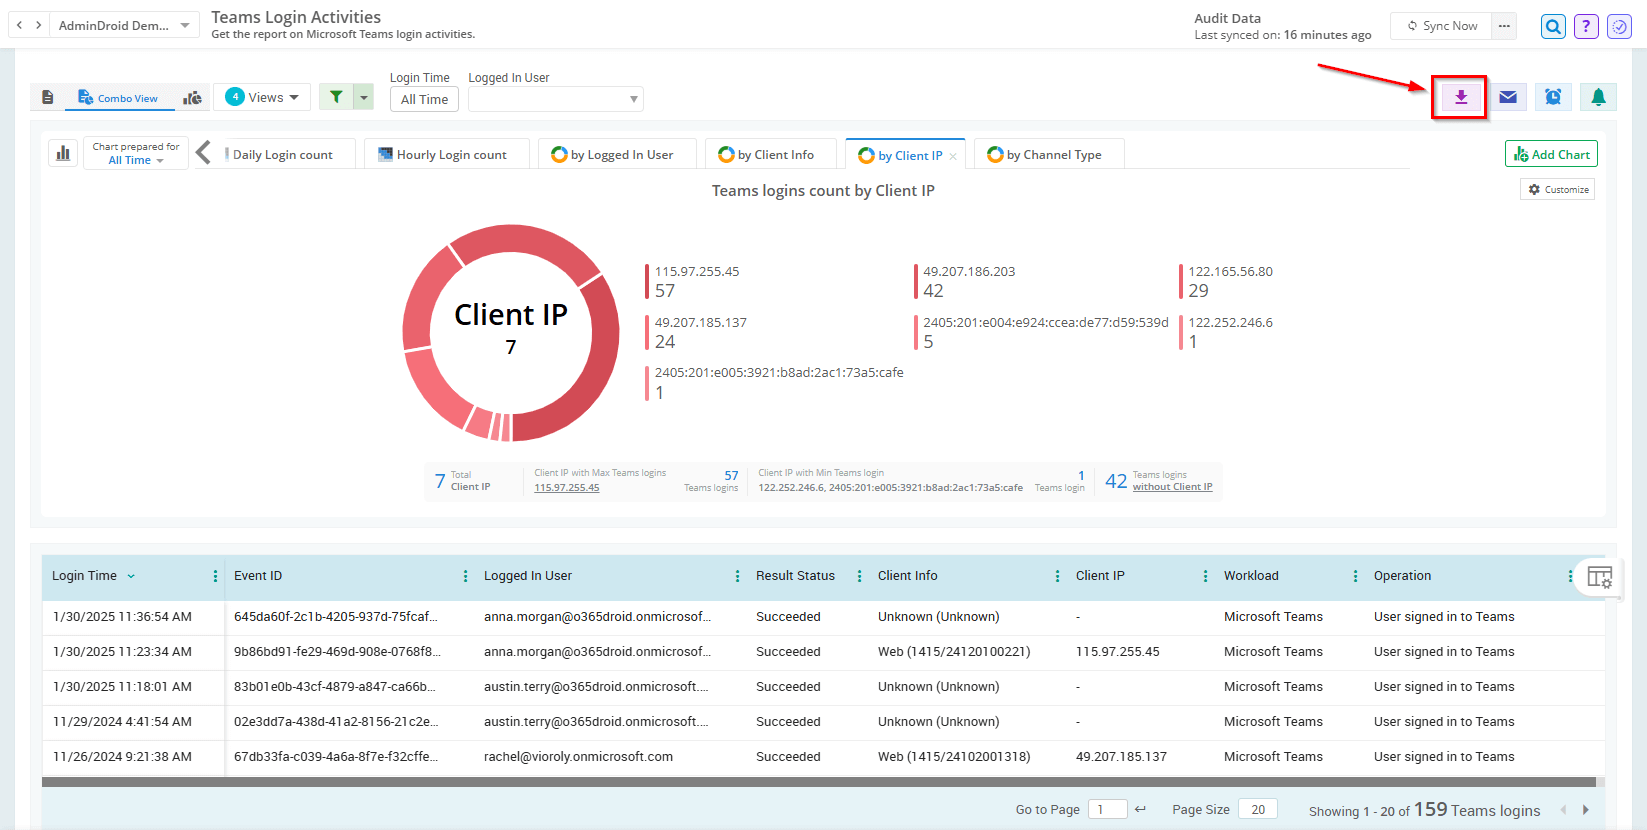The image size is (1647, 830).
Task: Open the table column chooser icon
Action: tap(1599, 577)
